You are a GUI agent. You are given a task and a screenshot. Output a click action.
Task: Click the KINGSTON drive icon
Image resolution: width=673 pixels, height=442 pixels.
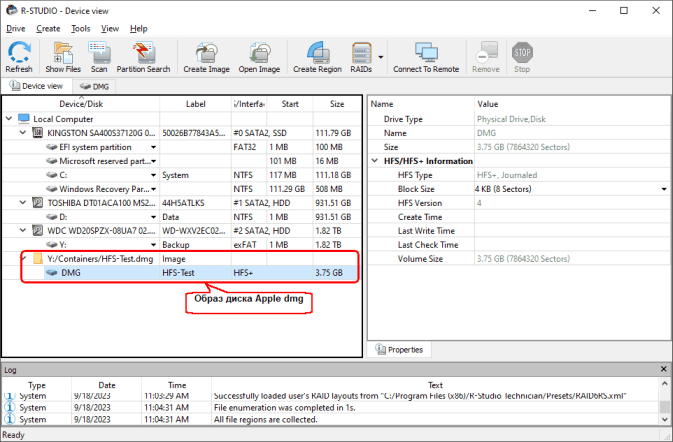pyautogui.click(x=38, y=133)
